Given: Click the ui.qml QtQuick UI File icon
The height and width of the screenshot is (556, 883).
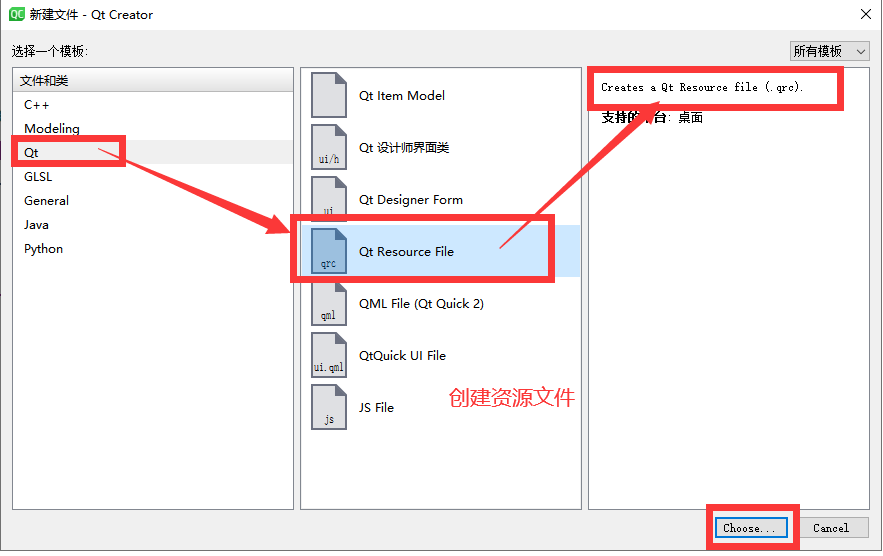Looking at the screenshot, I should 329,355.
